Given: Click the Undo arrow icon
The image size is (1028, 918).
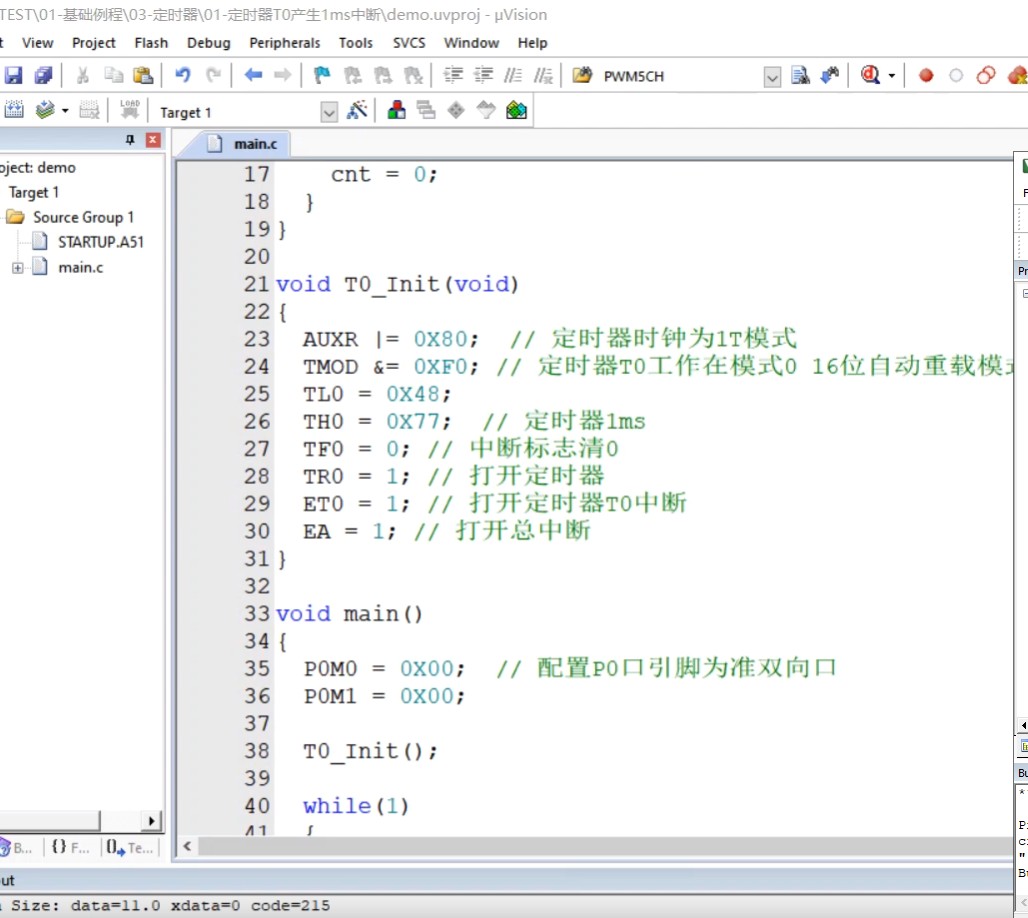Looking at the screenshot, I should point(182,75).
